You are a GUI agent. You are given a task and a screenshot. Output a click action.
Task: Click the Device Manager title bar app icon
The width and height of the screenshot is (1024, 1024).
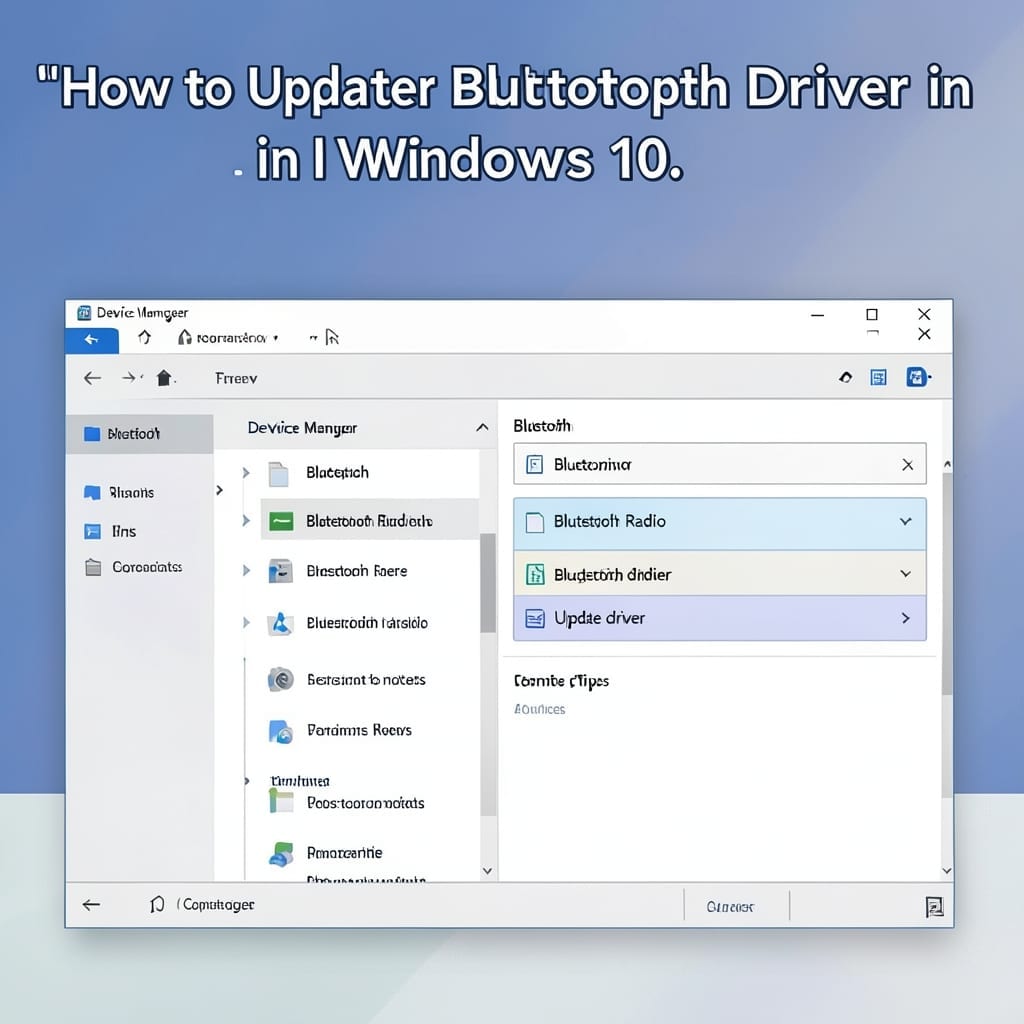point(84,313)
